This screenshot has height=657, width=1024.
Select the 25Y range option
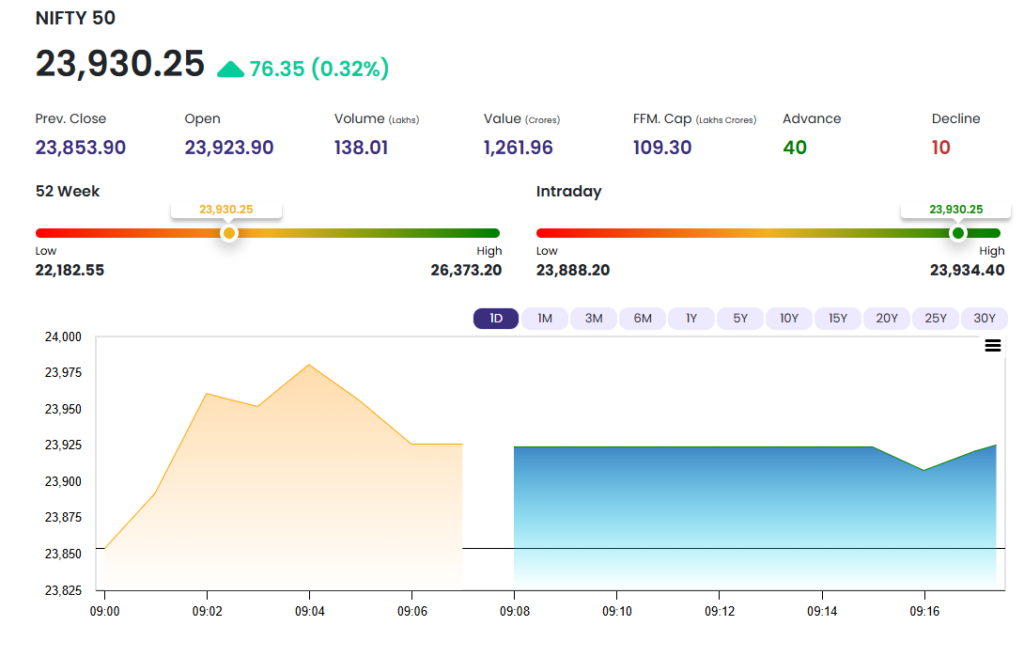(935, 318)
